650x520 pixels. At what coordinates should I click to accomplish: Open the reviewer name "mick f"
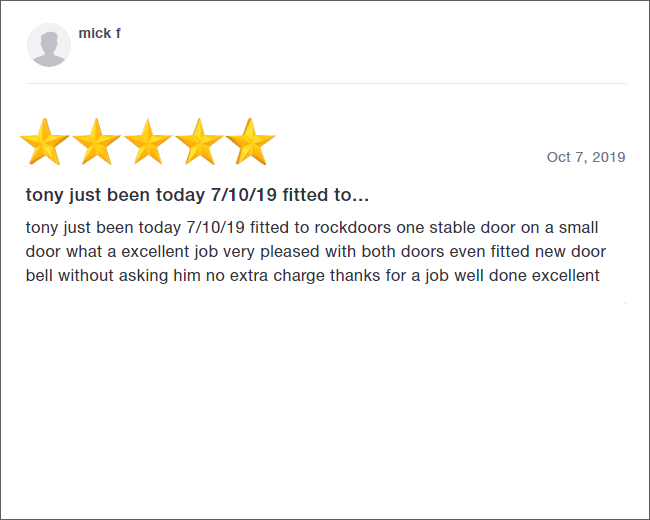coord(100,33)
